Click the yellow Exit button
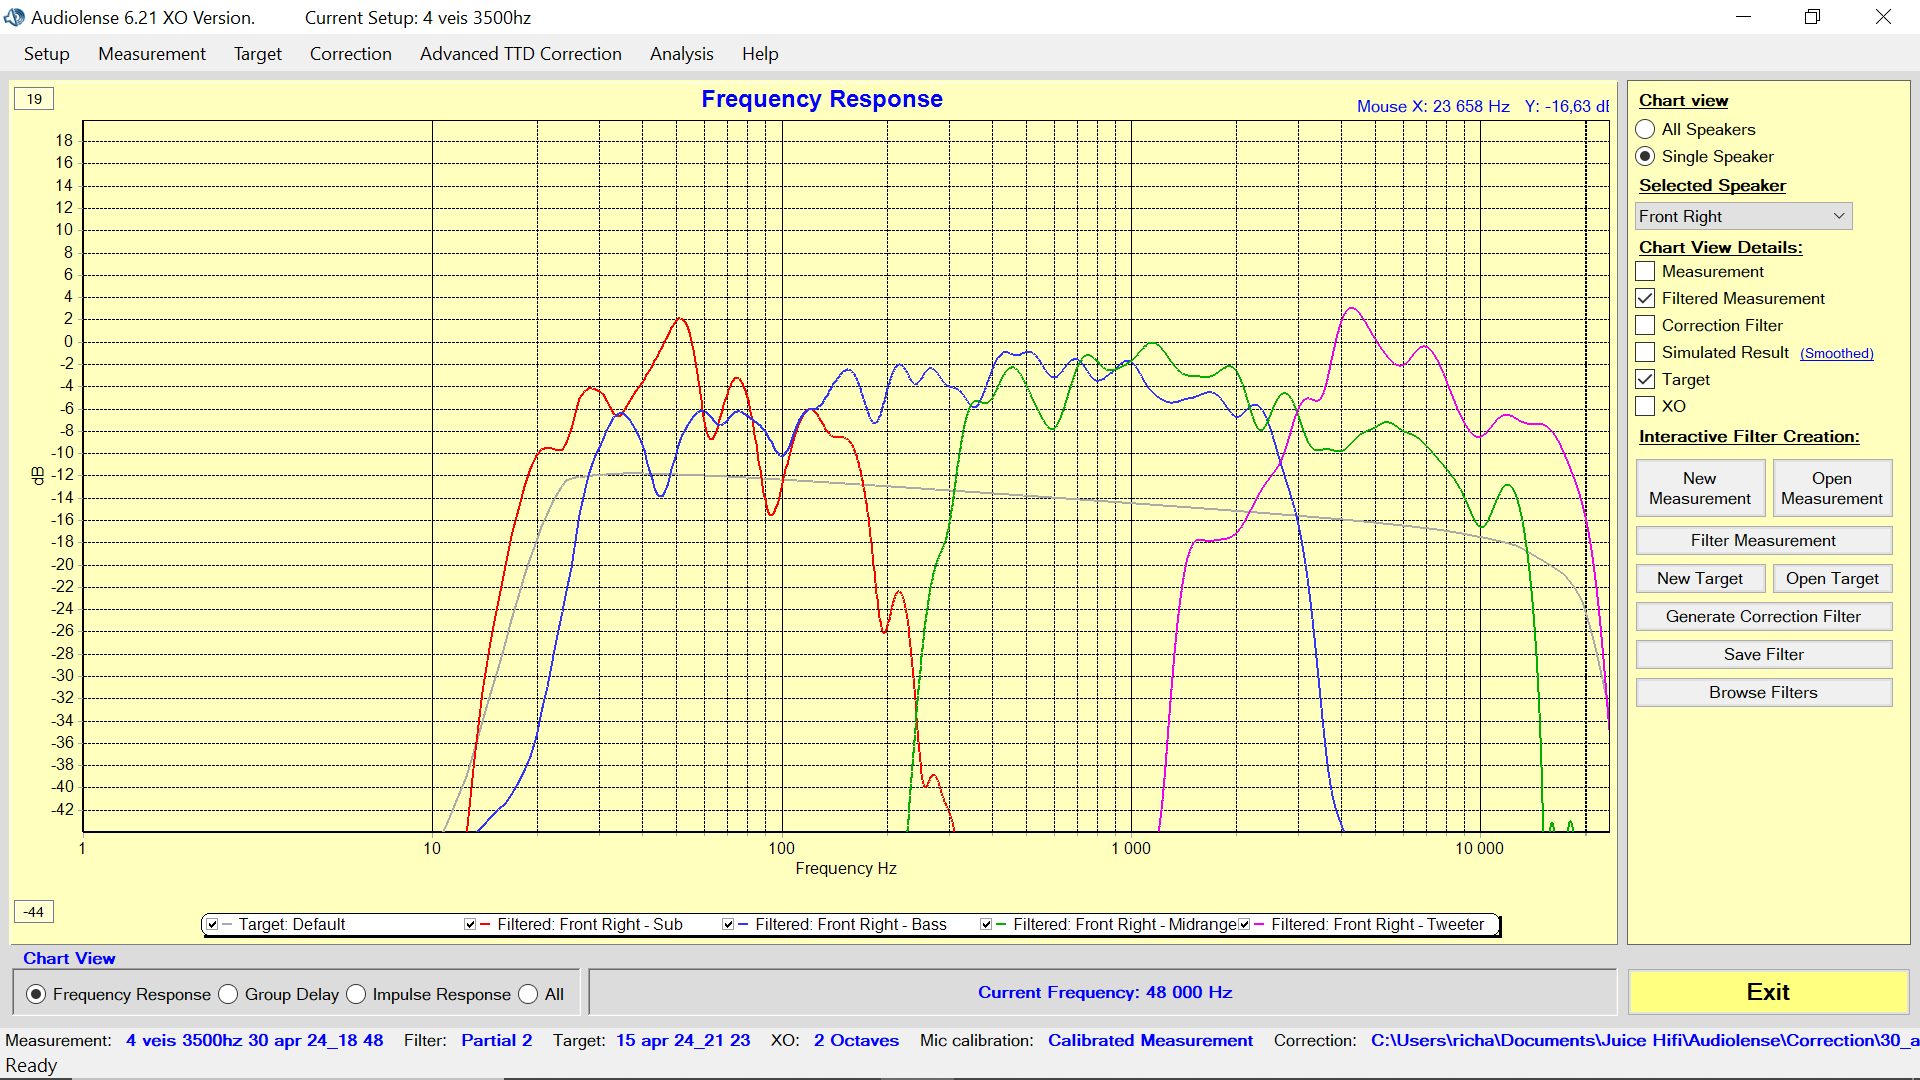1920x1080 pixels. [1767, 992]
